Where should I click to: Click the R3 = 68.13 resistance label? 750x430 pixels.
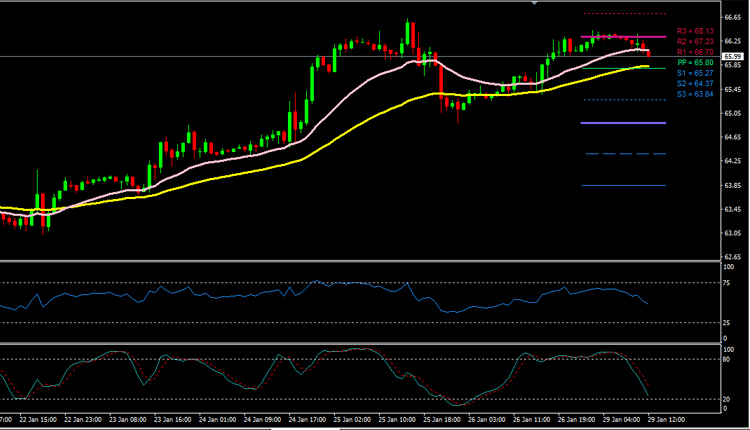click(694, 31)
